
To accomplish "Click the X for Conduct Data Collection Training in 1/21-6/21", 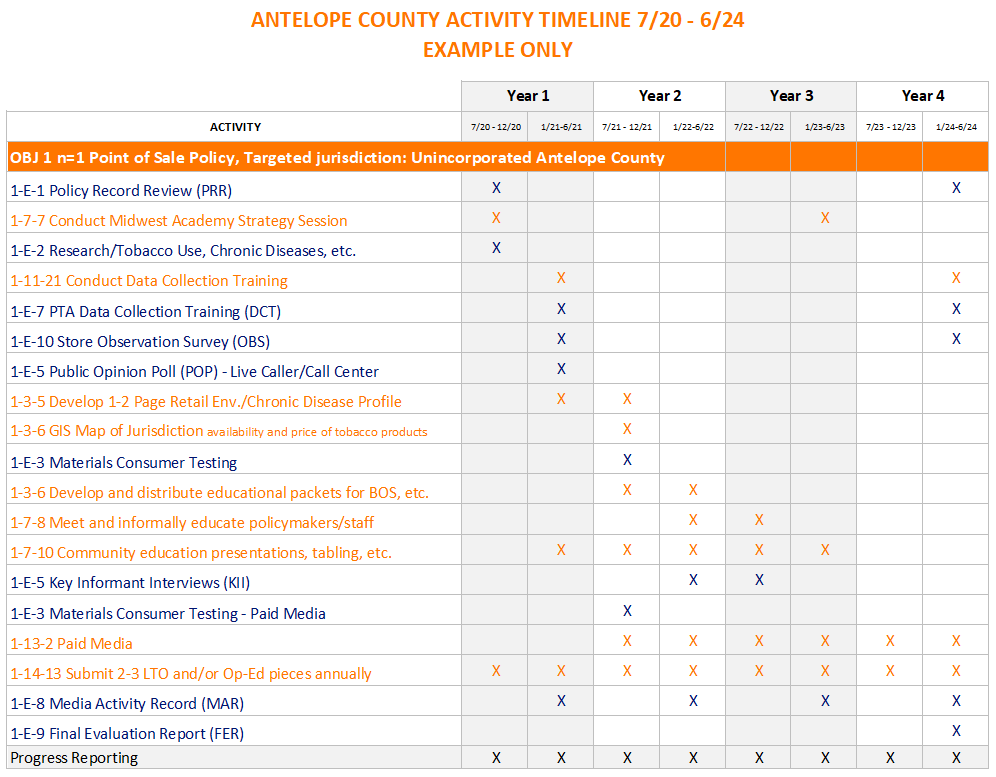I will point(561,278).
